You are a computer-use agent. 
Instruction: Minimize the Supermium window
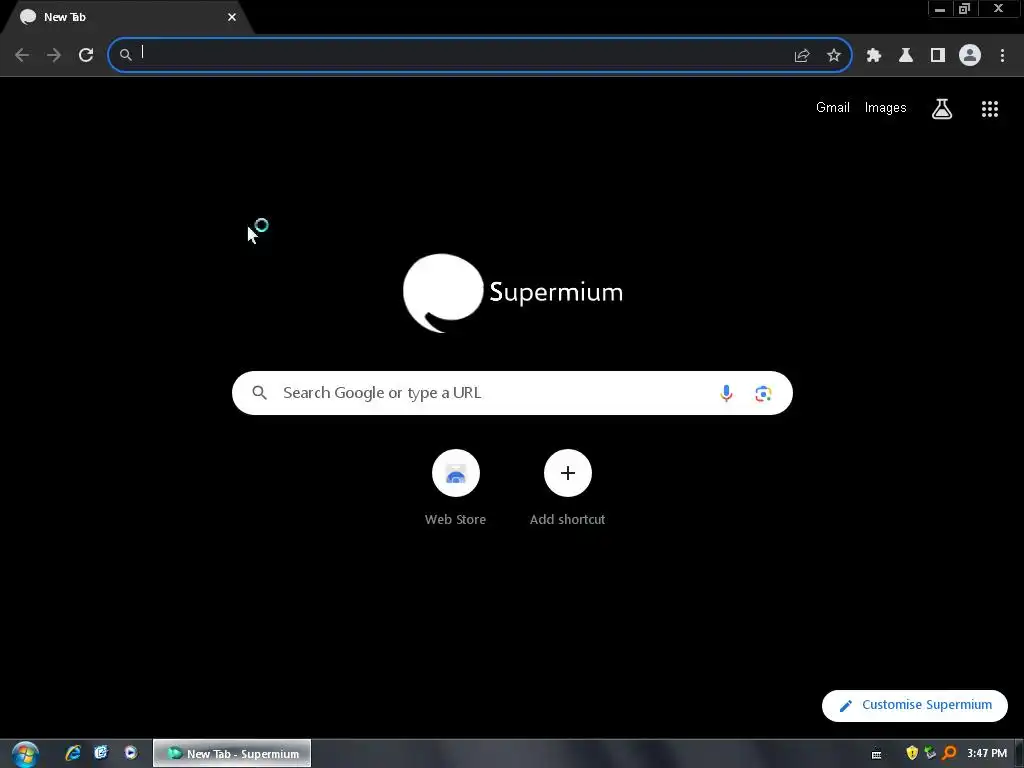click(940, 9)
